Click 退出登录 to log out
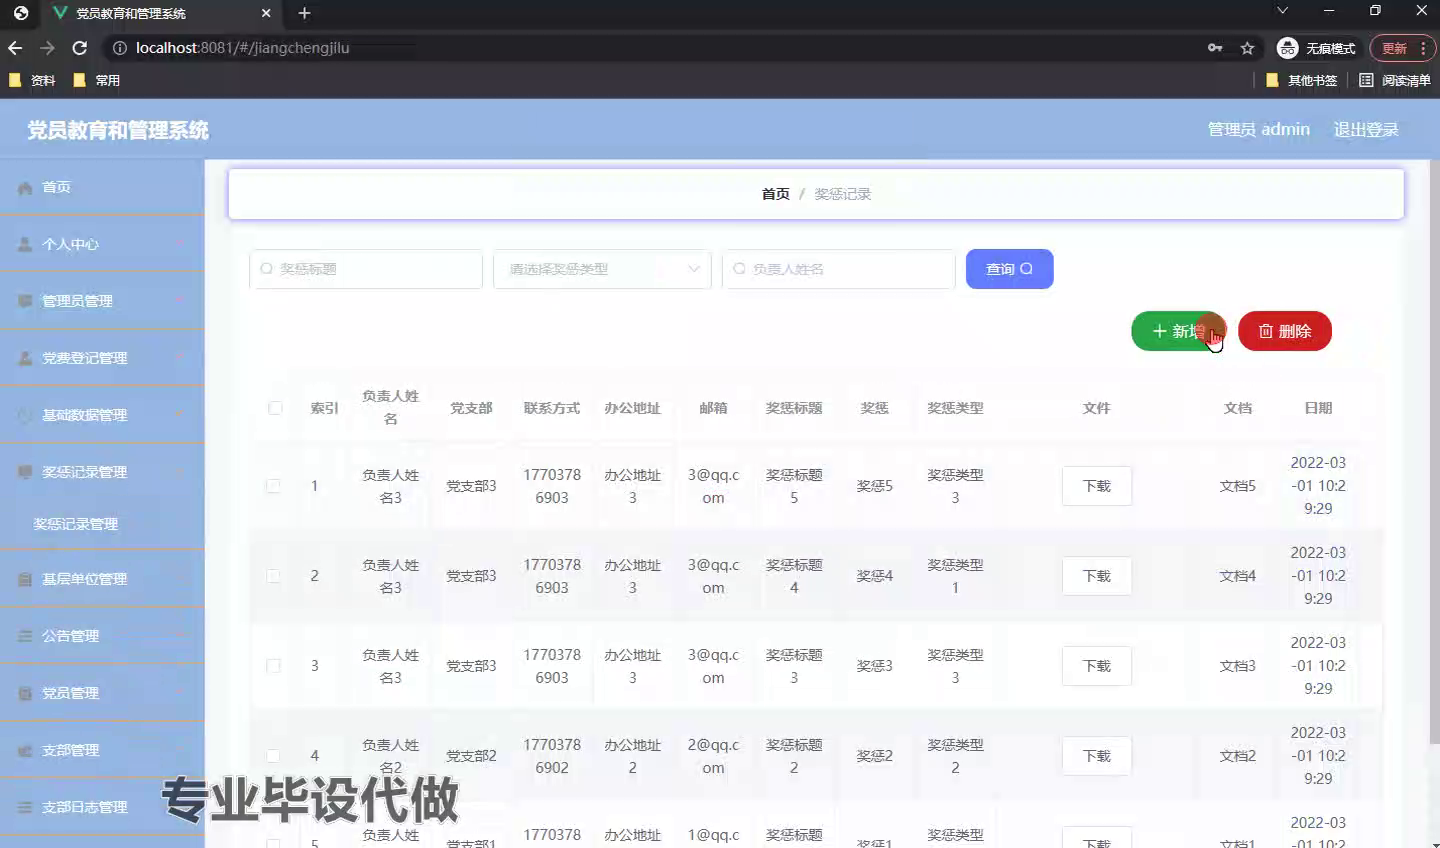This screenshot has width=1440, height=848. coord(1366,130)
